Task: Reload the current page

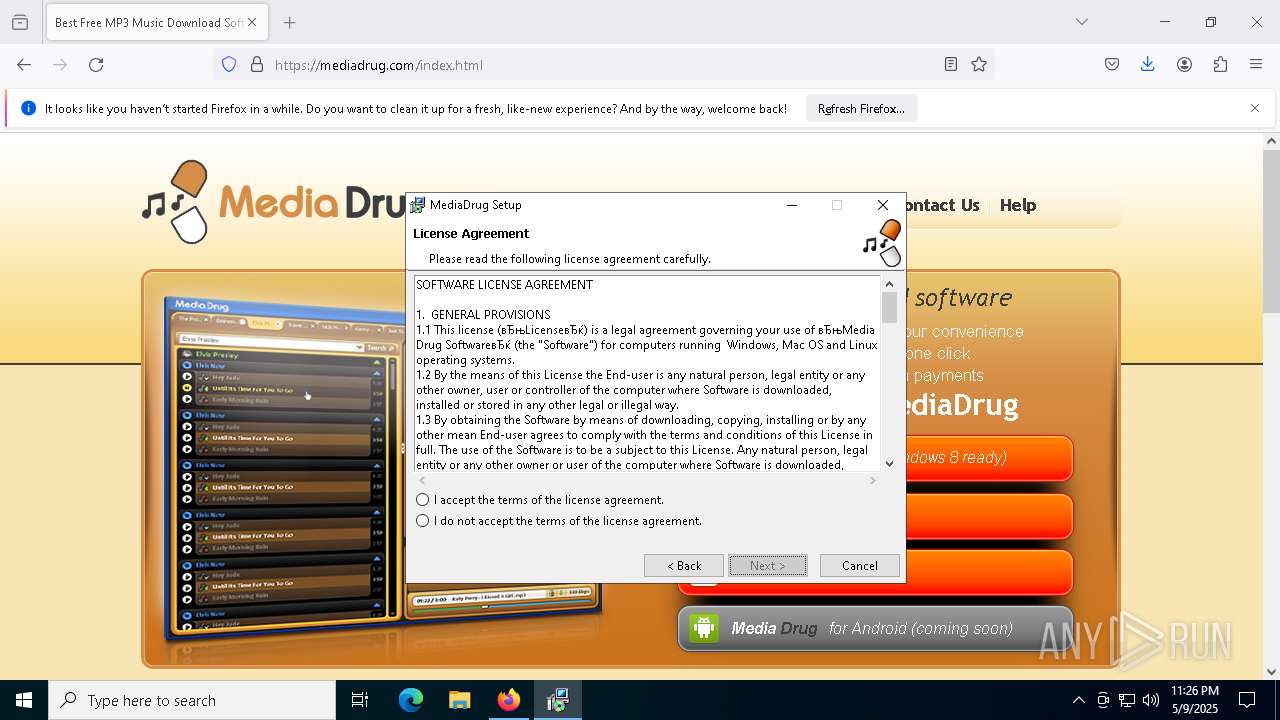Action: [x=96, y=65]
